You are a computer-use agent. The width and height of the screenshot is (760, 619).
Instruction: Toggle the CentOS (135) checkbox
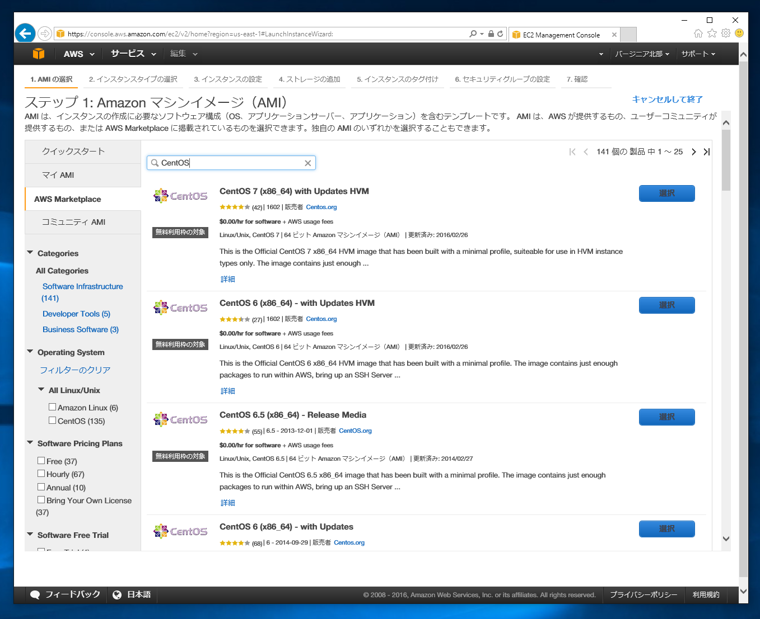click(x=52, y=420)
